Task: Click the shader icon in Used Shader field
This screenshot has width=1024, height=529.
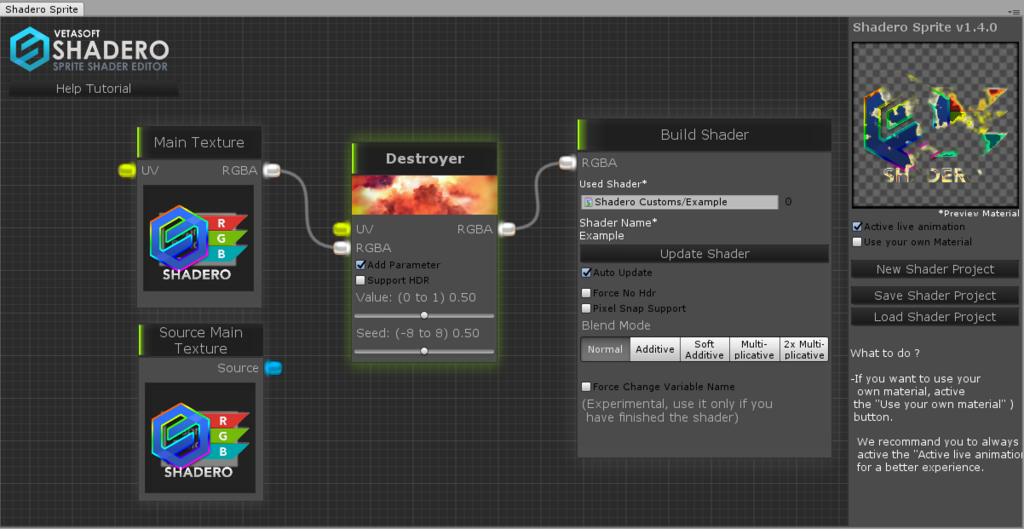Action: [x=588, y=202]
